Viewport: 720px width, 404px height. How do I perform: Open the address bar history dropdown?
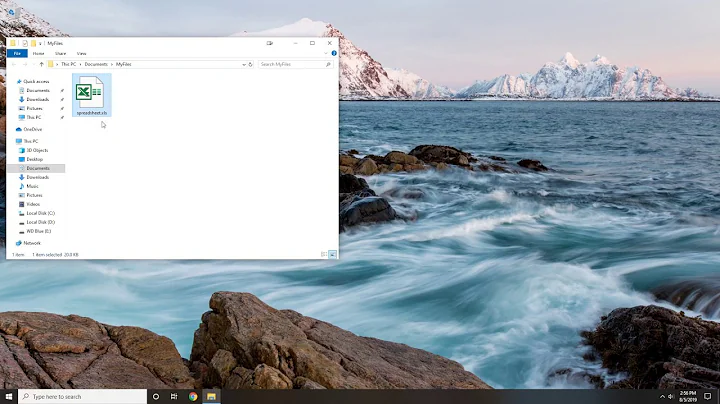tap(244, 65)
